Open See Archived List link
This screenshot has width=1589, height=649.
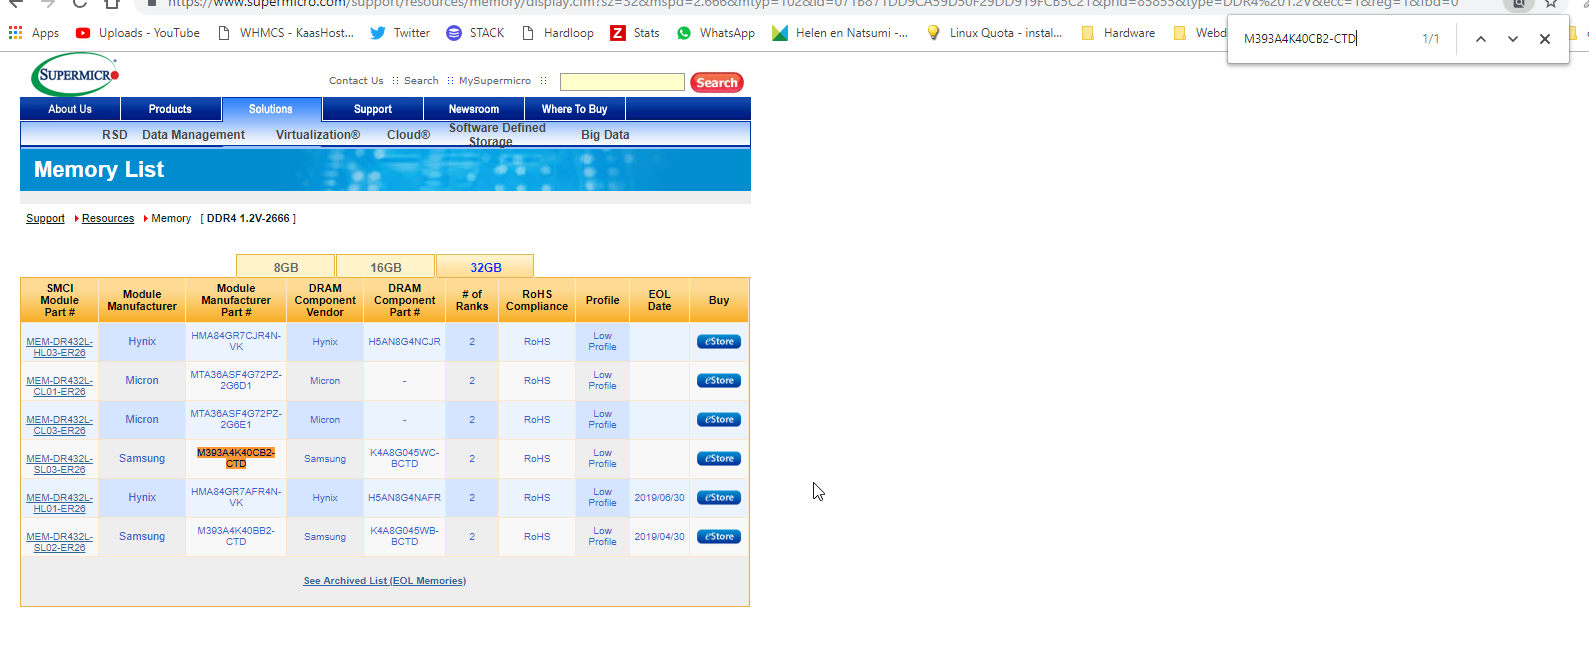385,581
